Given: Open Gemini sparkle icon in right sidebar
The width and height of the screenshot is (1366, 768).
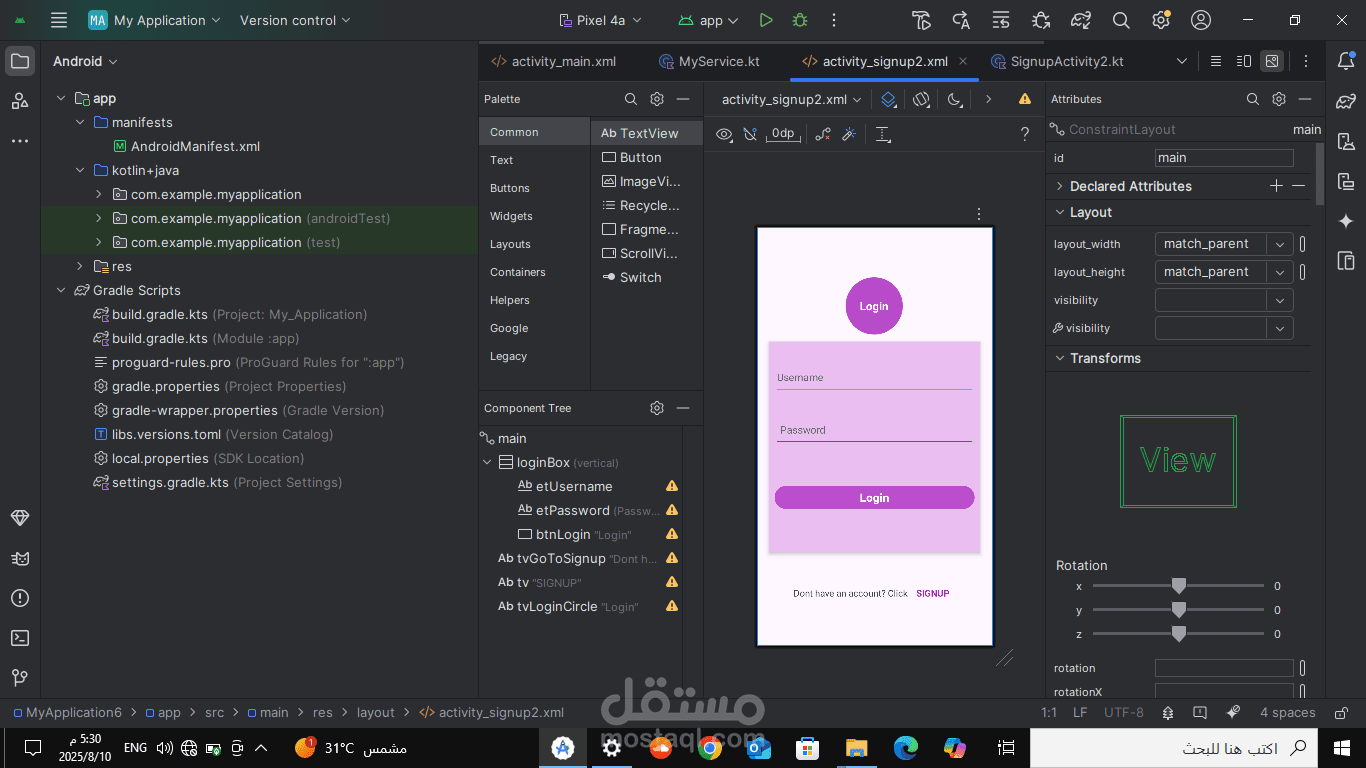Looking at the screenshot, I should [1346, 221].
